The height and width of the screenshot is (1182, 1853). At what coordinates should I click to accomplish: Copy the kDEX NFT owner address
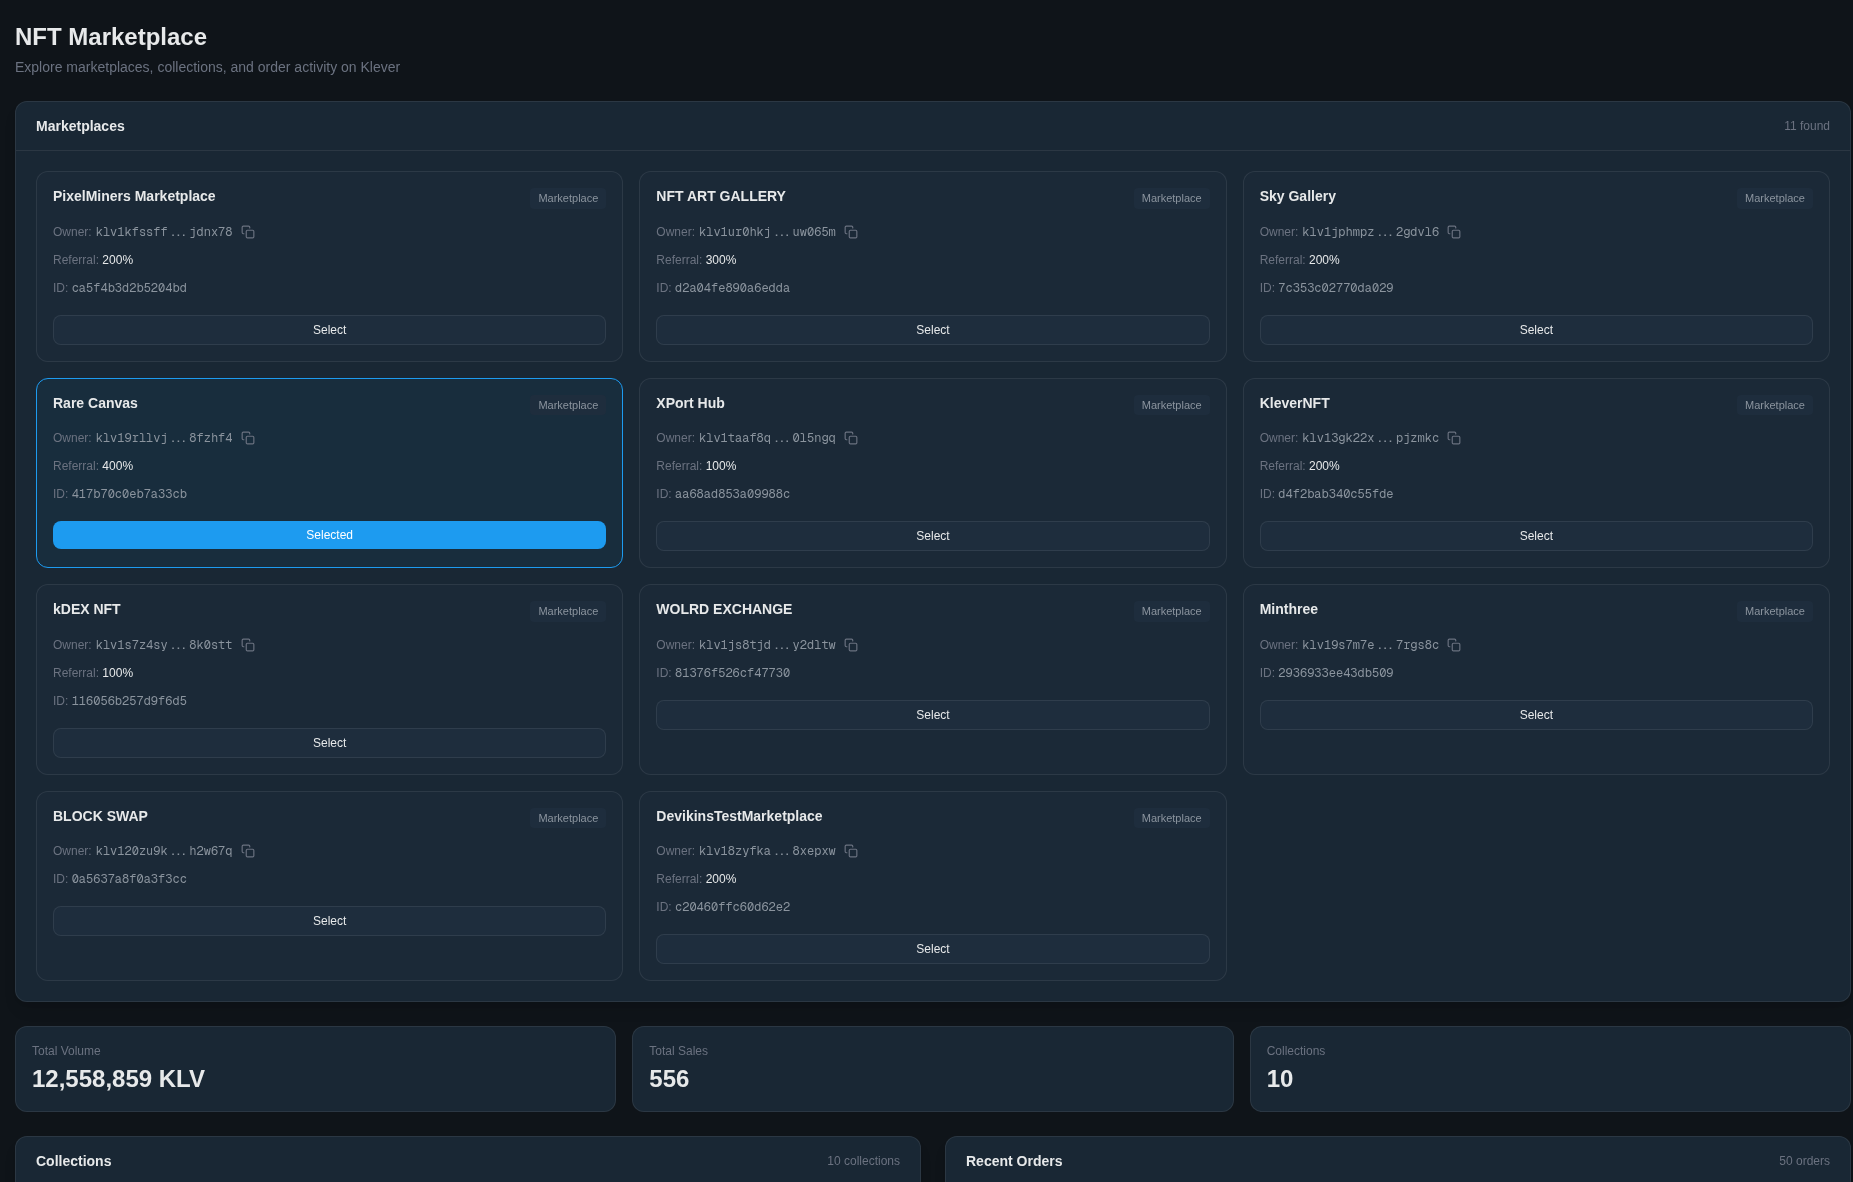(248, 645)
